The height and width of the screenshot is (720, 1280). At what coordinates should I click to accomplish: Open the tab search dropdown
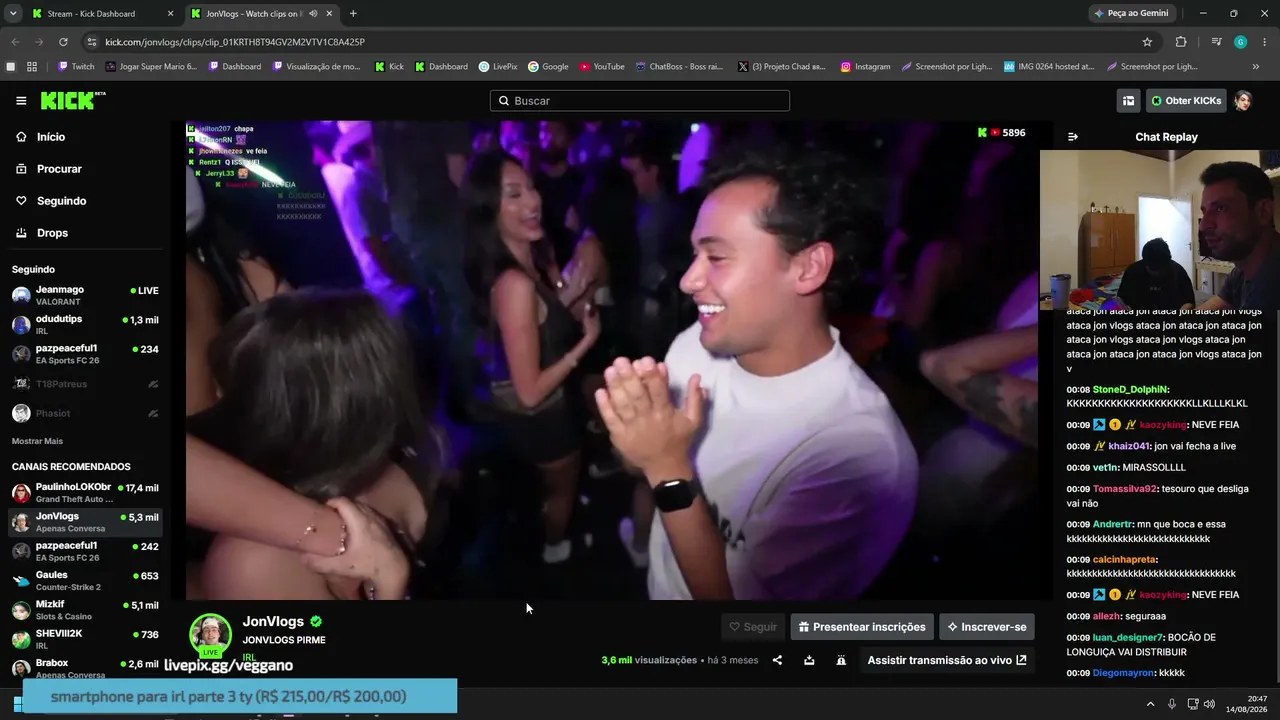(x=13, y=14)
